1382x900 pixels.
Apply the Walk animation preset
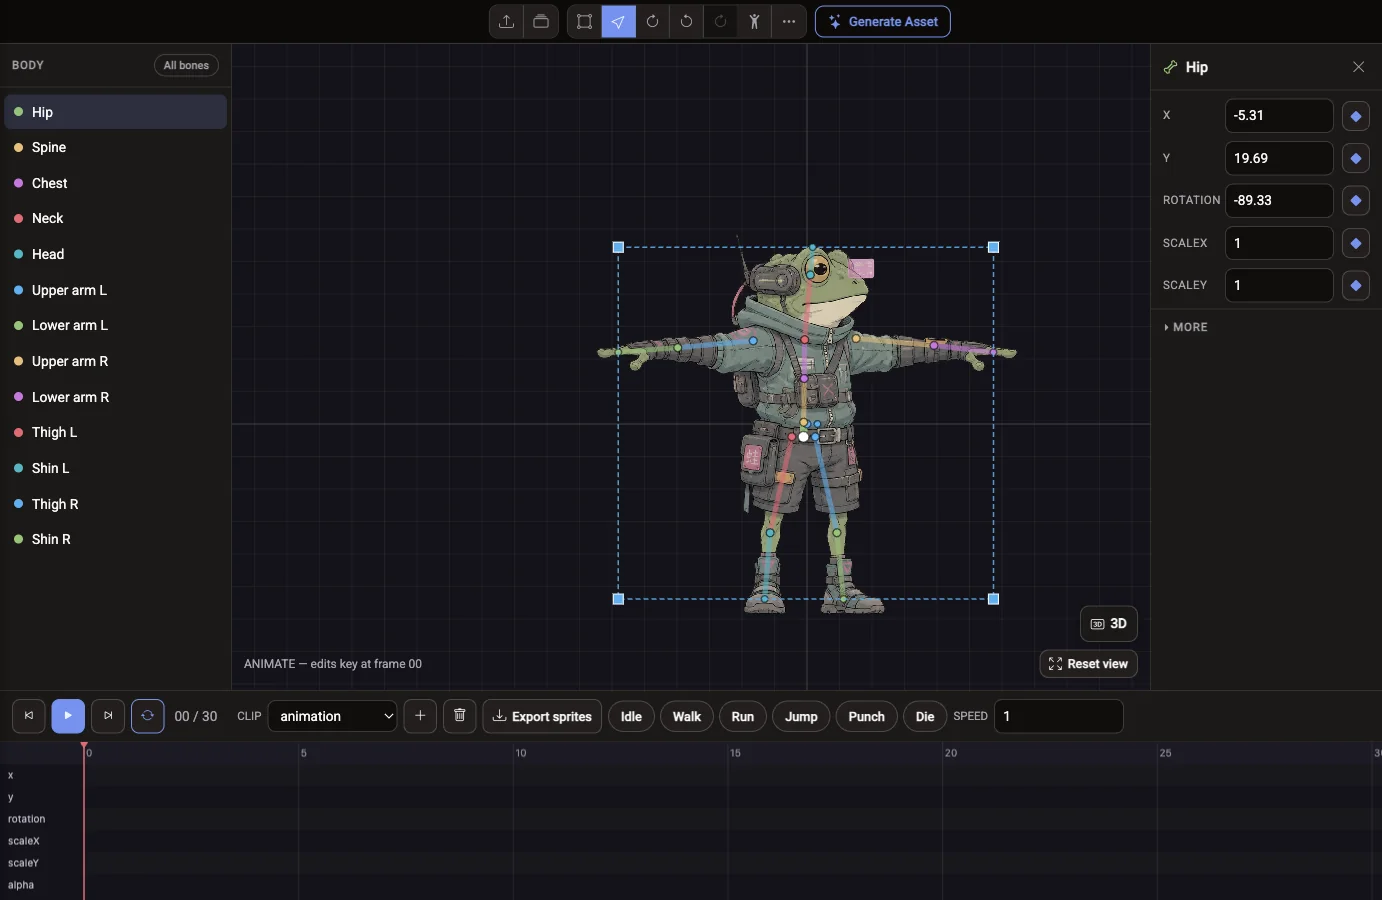click(687, 716)
